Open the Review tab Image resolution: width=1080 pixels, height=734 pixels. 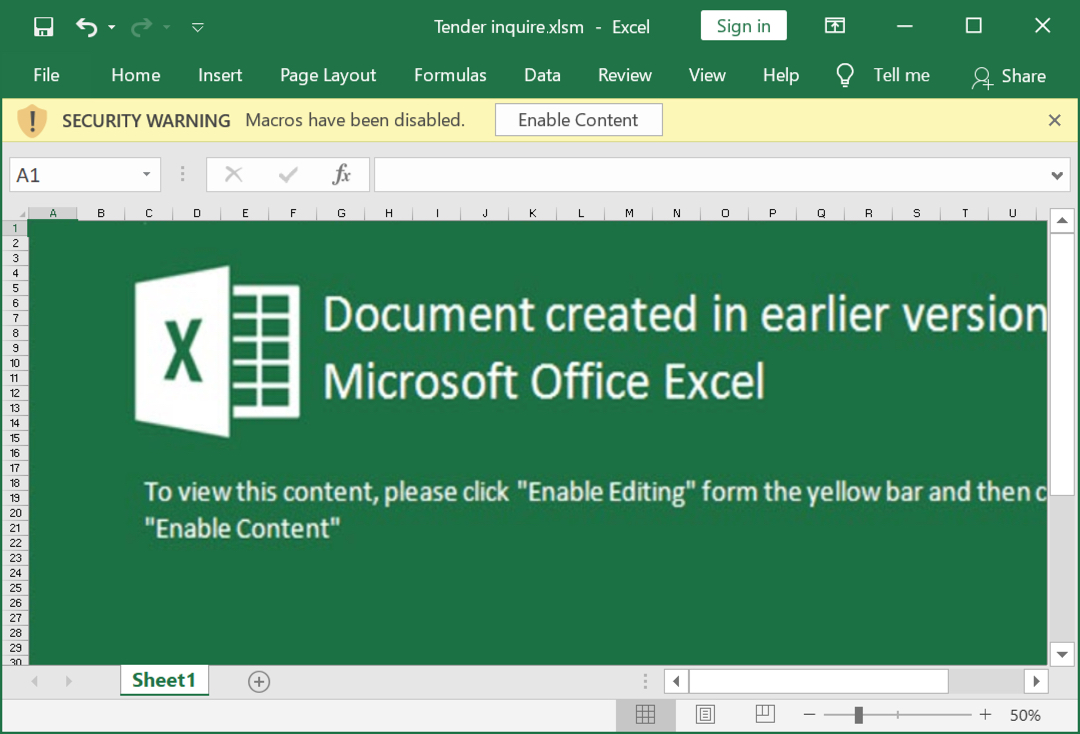point(625,75)
